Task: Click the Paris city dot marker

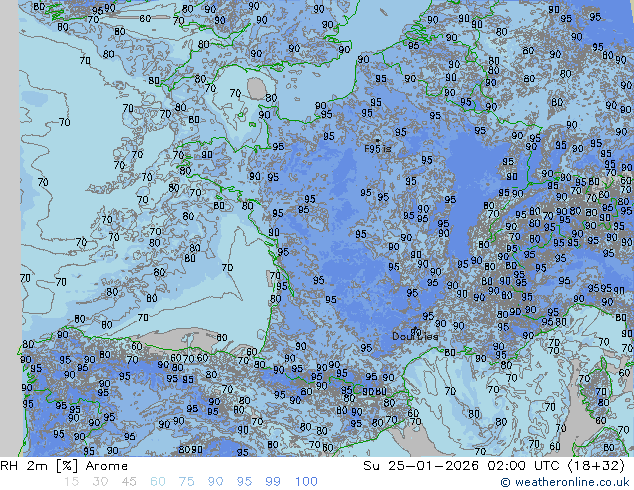Action: (378, 141)
